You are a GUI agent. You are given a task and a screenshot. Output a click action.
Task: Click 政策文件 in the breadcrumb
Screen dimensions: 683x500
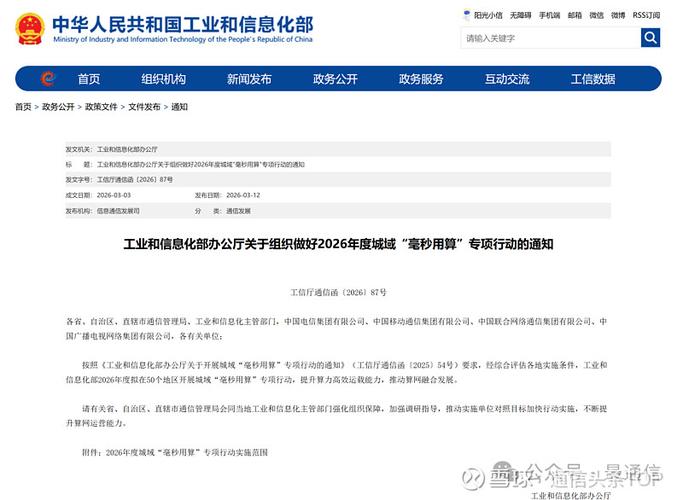101,107
